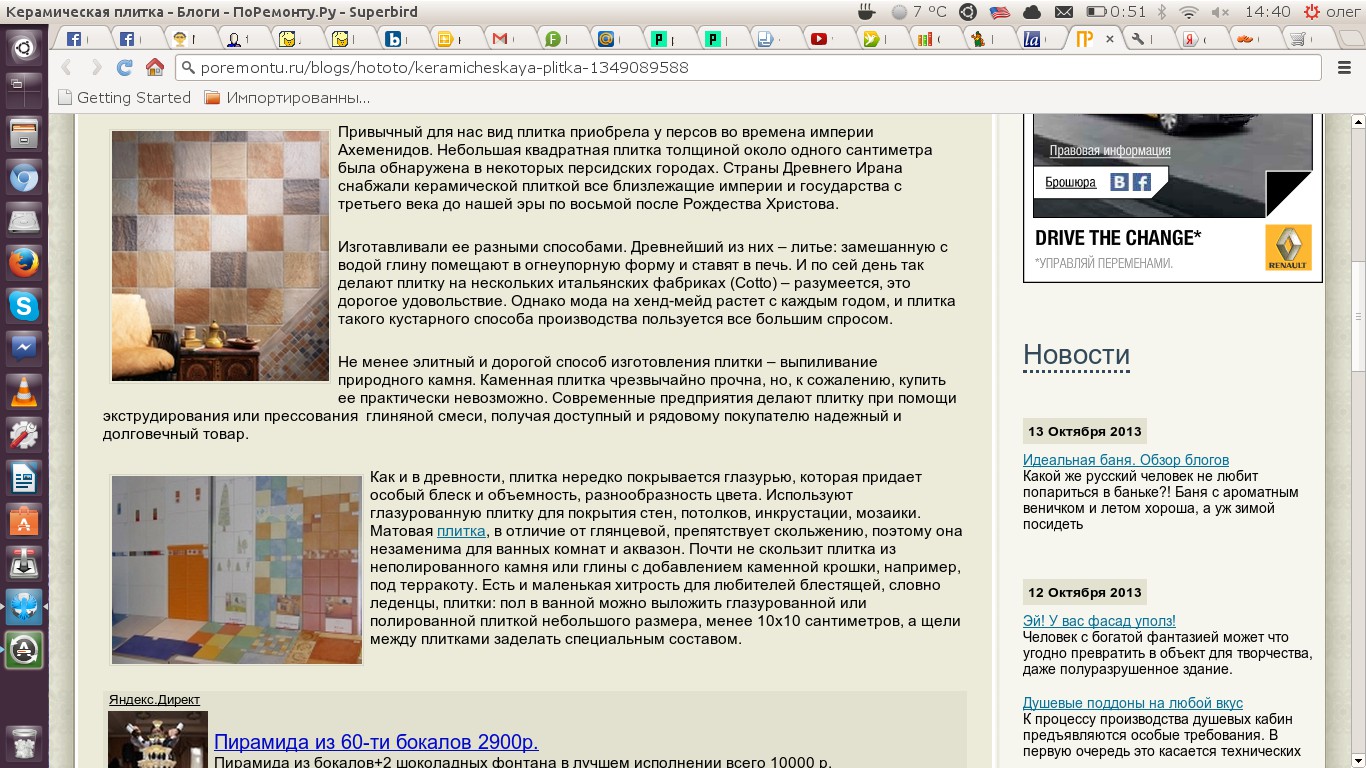This screenshot has height=768, width=1366.
Task: Open System Settings from launcher
Action: pyautogui.click(x=24, y=435)
